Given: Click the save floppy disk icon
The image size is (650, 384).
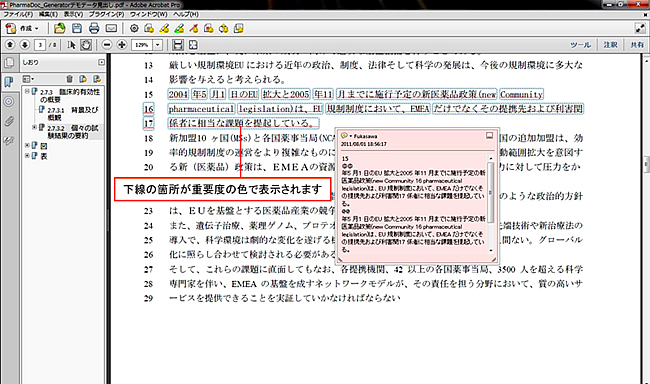Looking at the screenshot, I should click(x=77, y=28).
